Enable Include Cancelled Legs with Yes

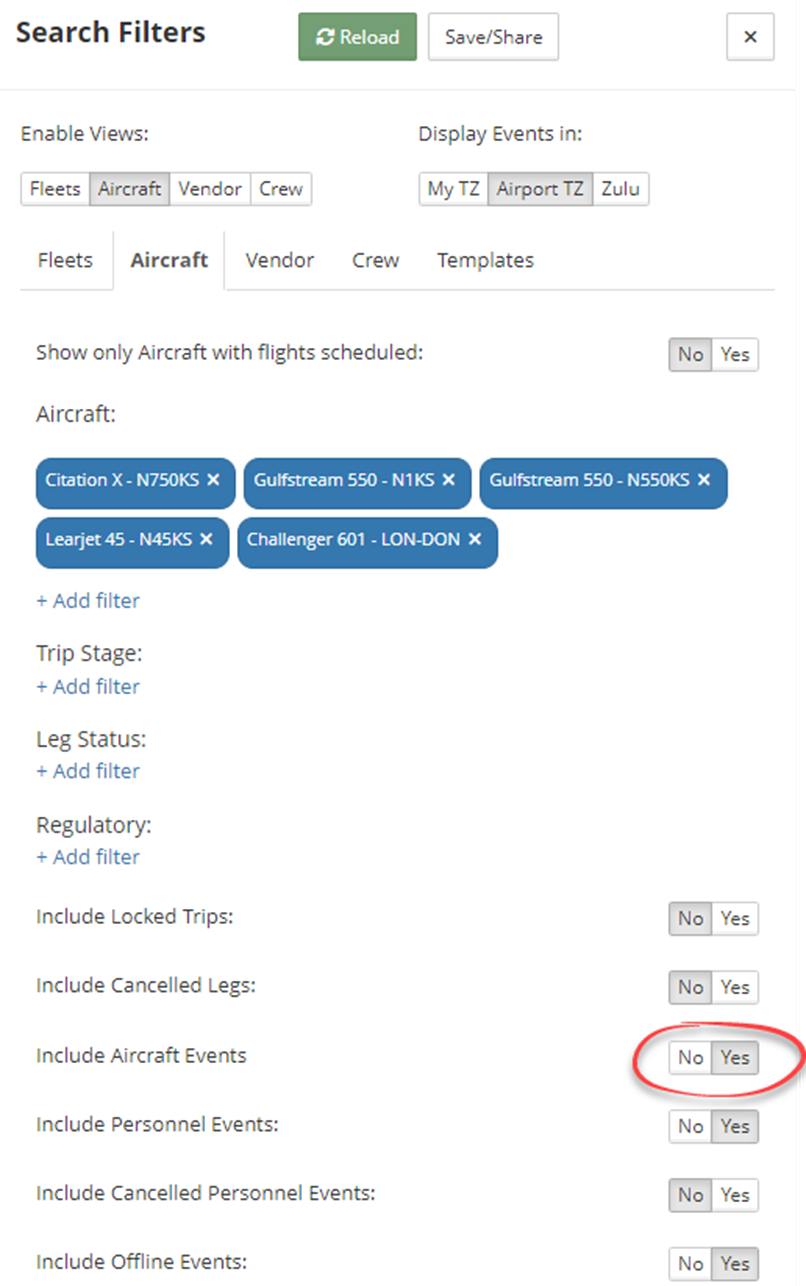click(735, 987)
